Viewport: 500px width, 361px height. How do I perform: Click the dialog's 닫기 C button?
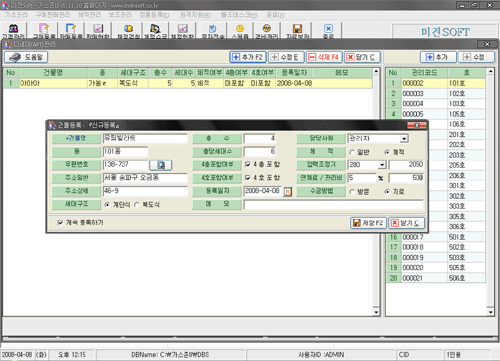pos(406,223)
